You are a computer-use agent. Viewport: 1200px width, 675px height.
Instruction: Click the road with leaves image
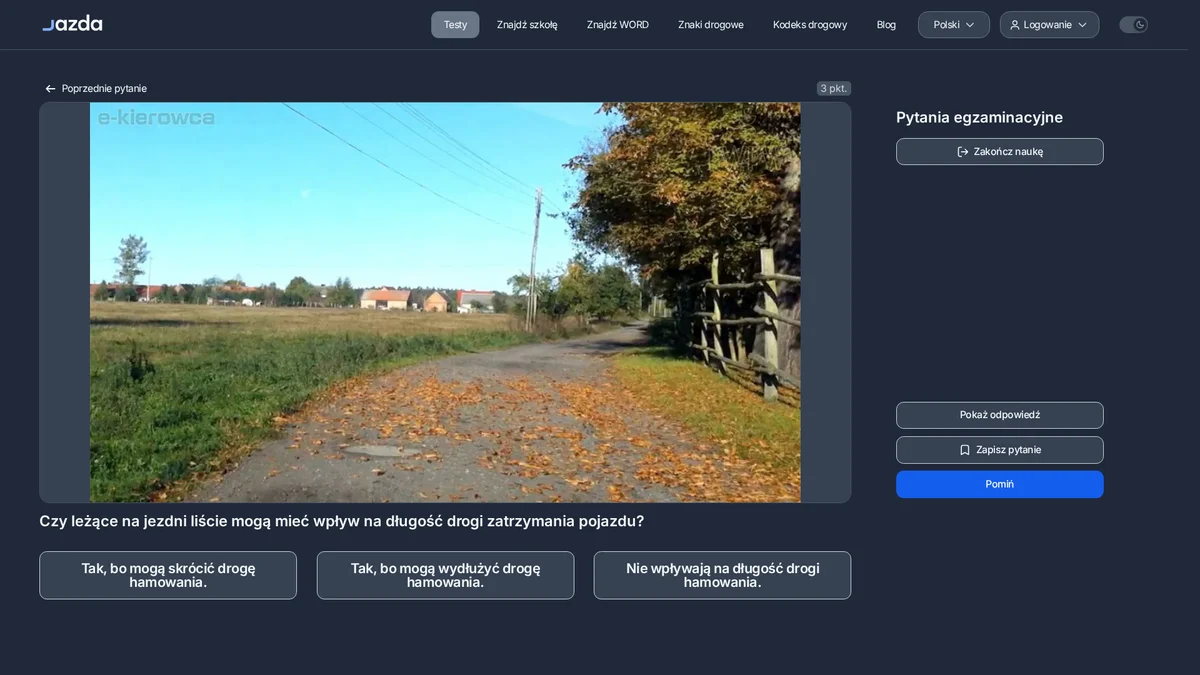[x=445, y=302]
